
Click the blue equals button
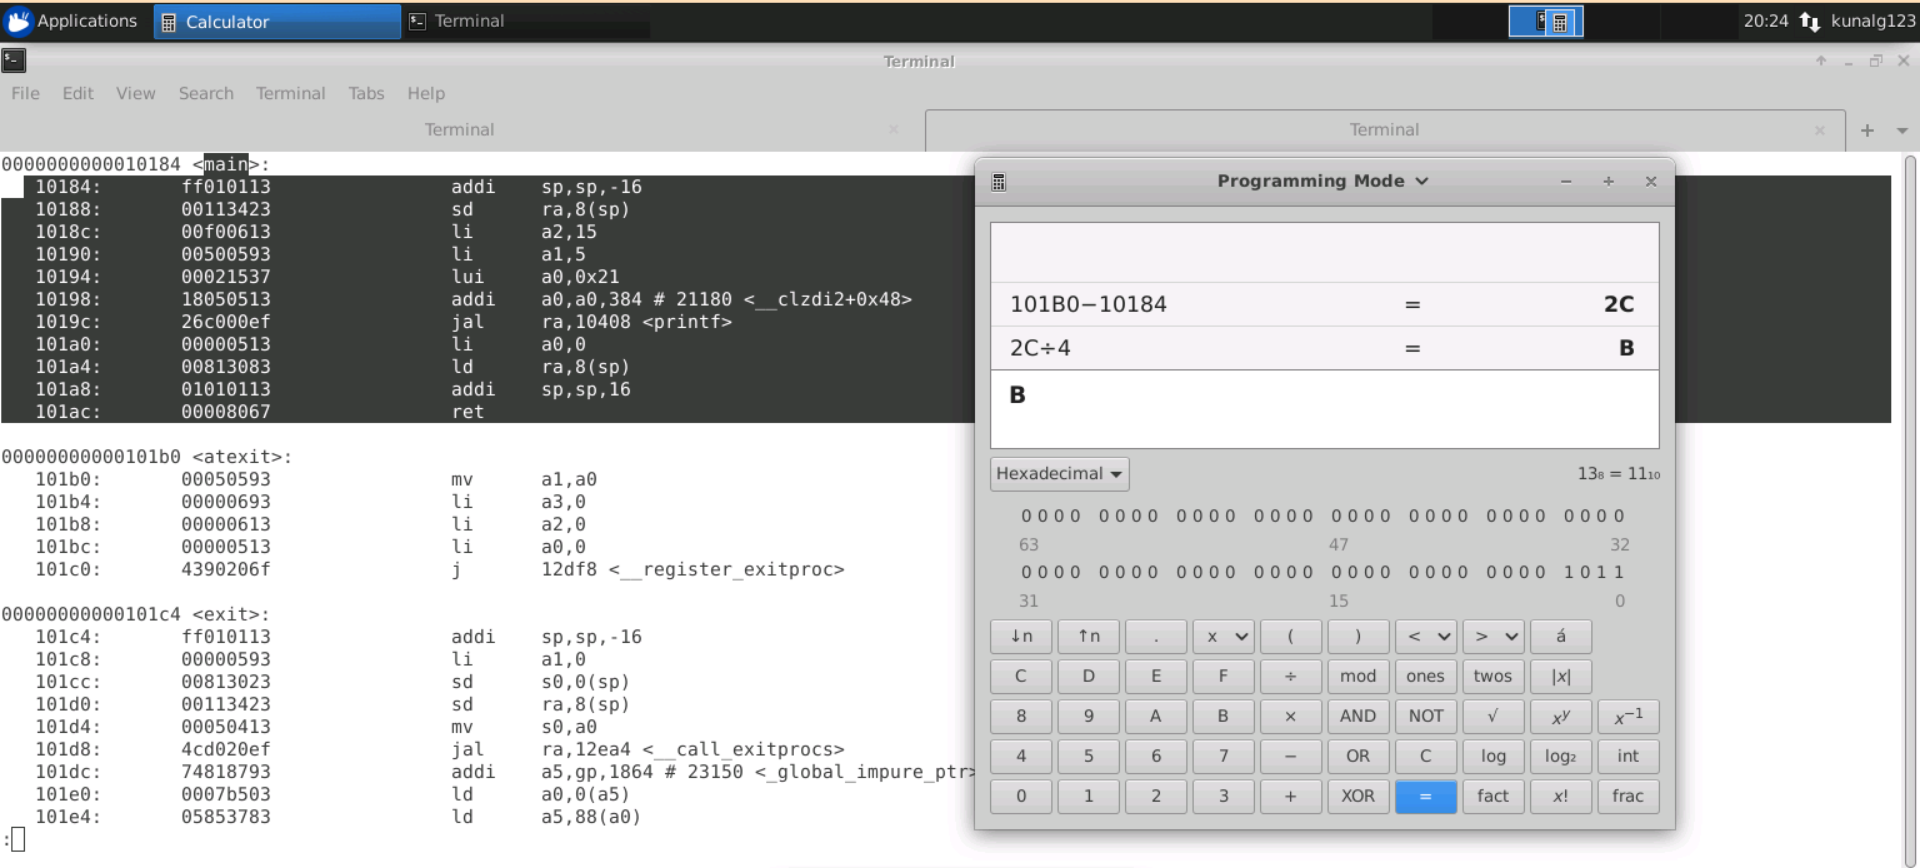pyautogui.click(x=1425, y=796)
